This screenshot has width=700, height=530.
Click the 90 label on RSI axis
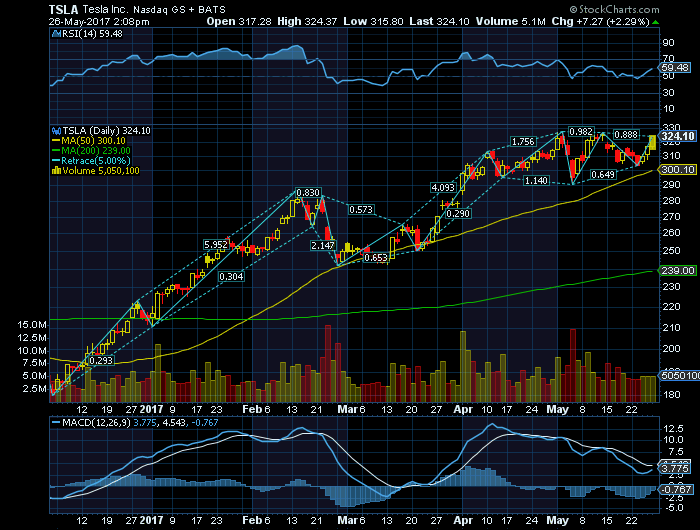(669, 43)
